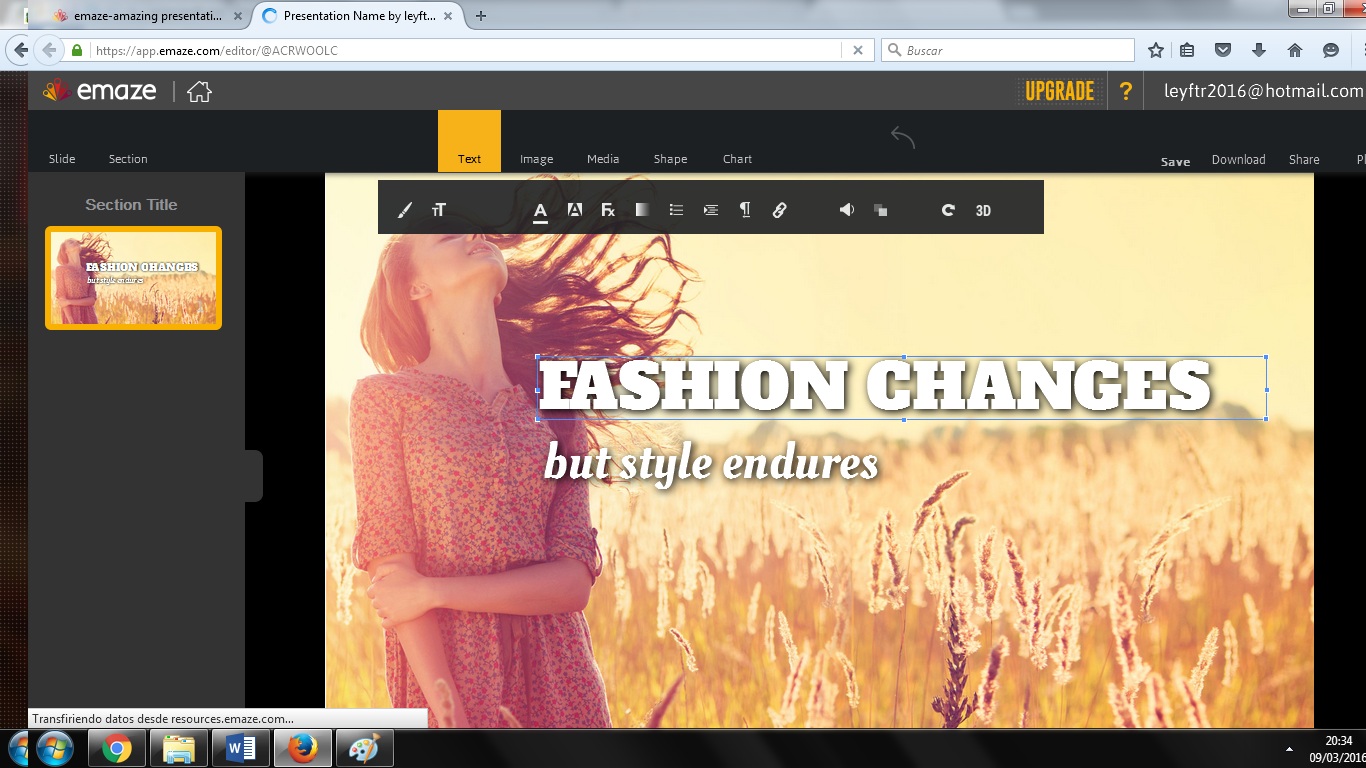Image resolution: width=1366 pixels, height=768 pixels.
Task: Open Microsoft Word from the taskbar
Action: pyautogui.click(x=241, y=748)
